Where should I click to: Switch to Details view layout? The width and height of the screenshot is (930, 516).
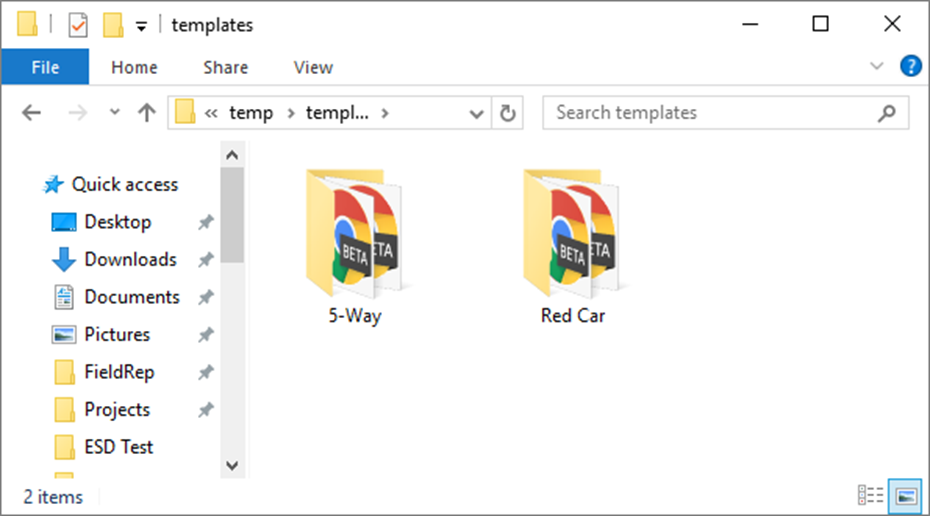[870, 496]
